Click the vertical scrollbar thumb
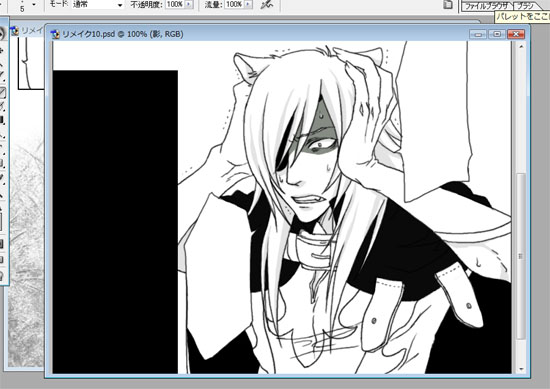 (521, 256)
